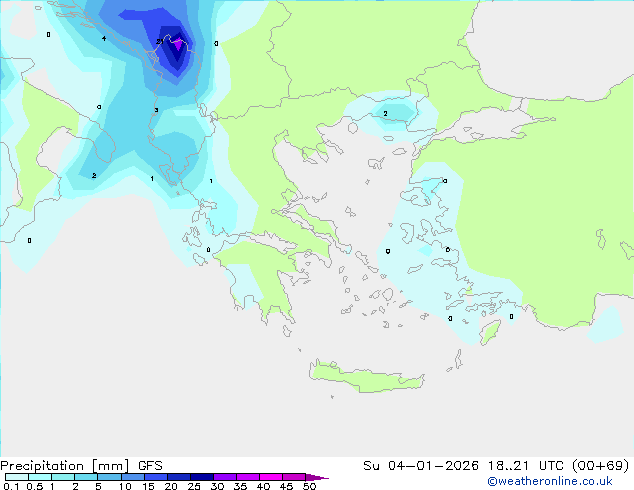
Task: Click the '2' value over the Bulgarian-Turkish border
Action: (x=385, y=114)
